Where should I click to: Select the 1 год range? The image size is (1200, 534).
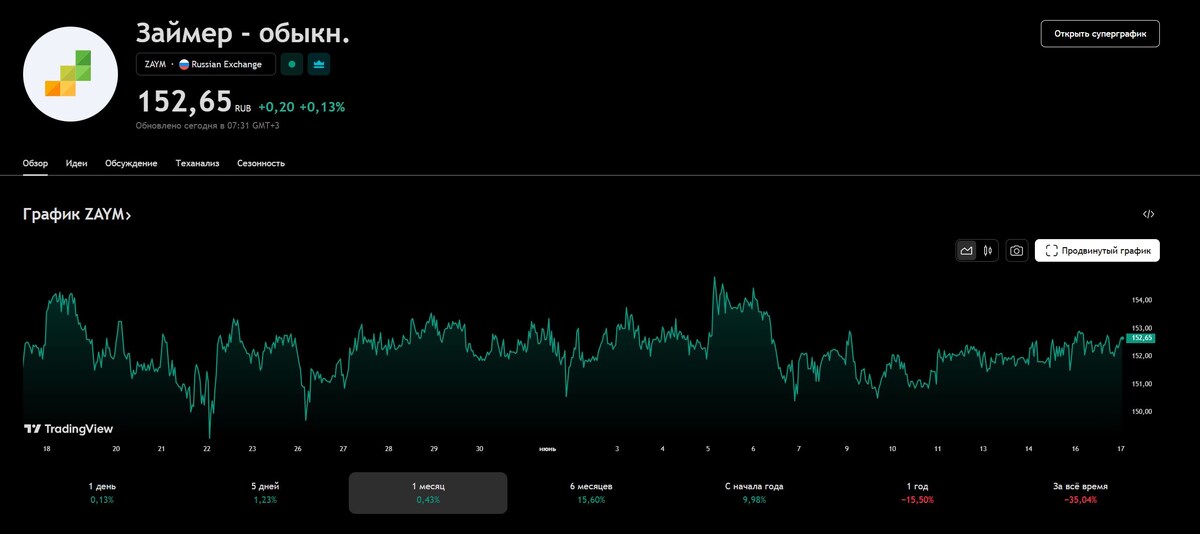pyautogui.click(x=917, y=492)
